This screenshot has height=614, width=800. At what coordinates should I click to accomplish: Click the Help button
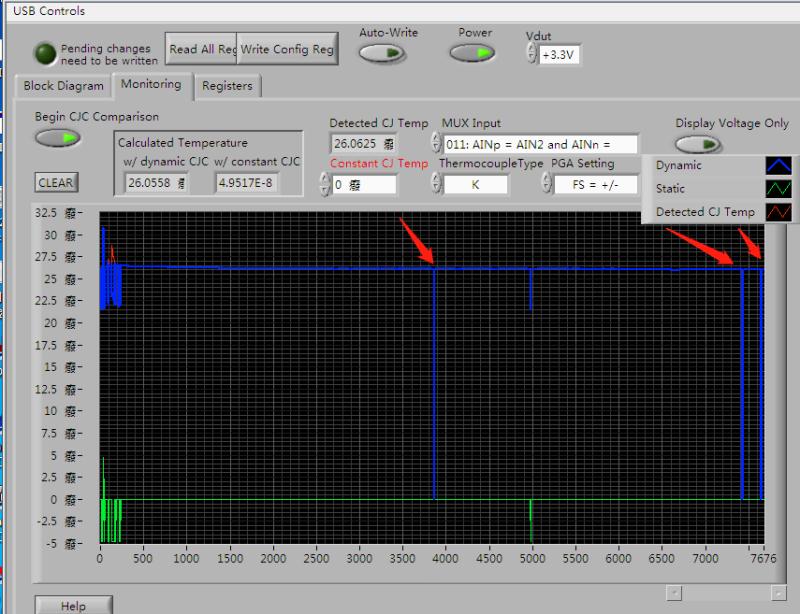tap(73, 606)
